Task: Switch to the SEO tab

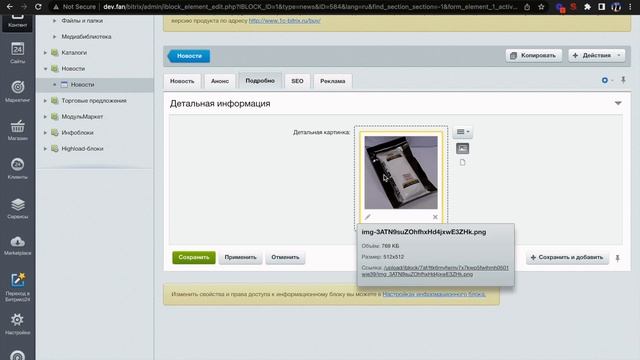Action: tap(297, 81)
